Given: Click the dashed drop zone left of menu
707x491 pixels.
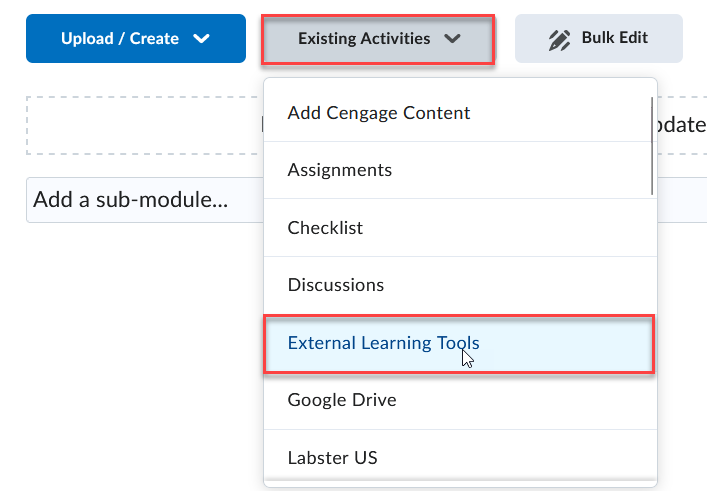Looking at the screenshot, I should (x=140, y=125).
